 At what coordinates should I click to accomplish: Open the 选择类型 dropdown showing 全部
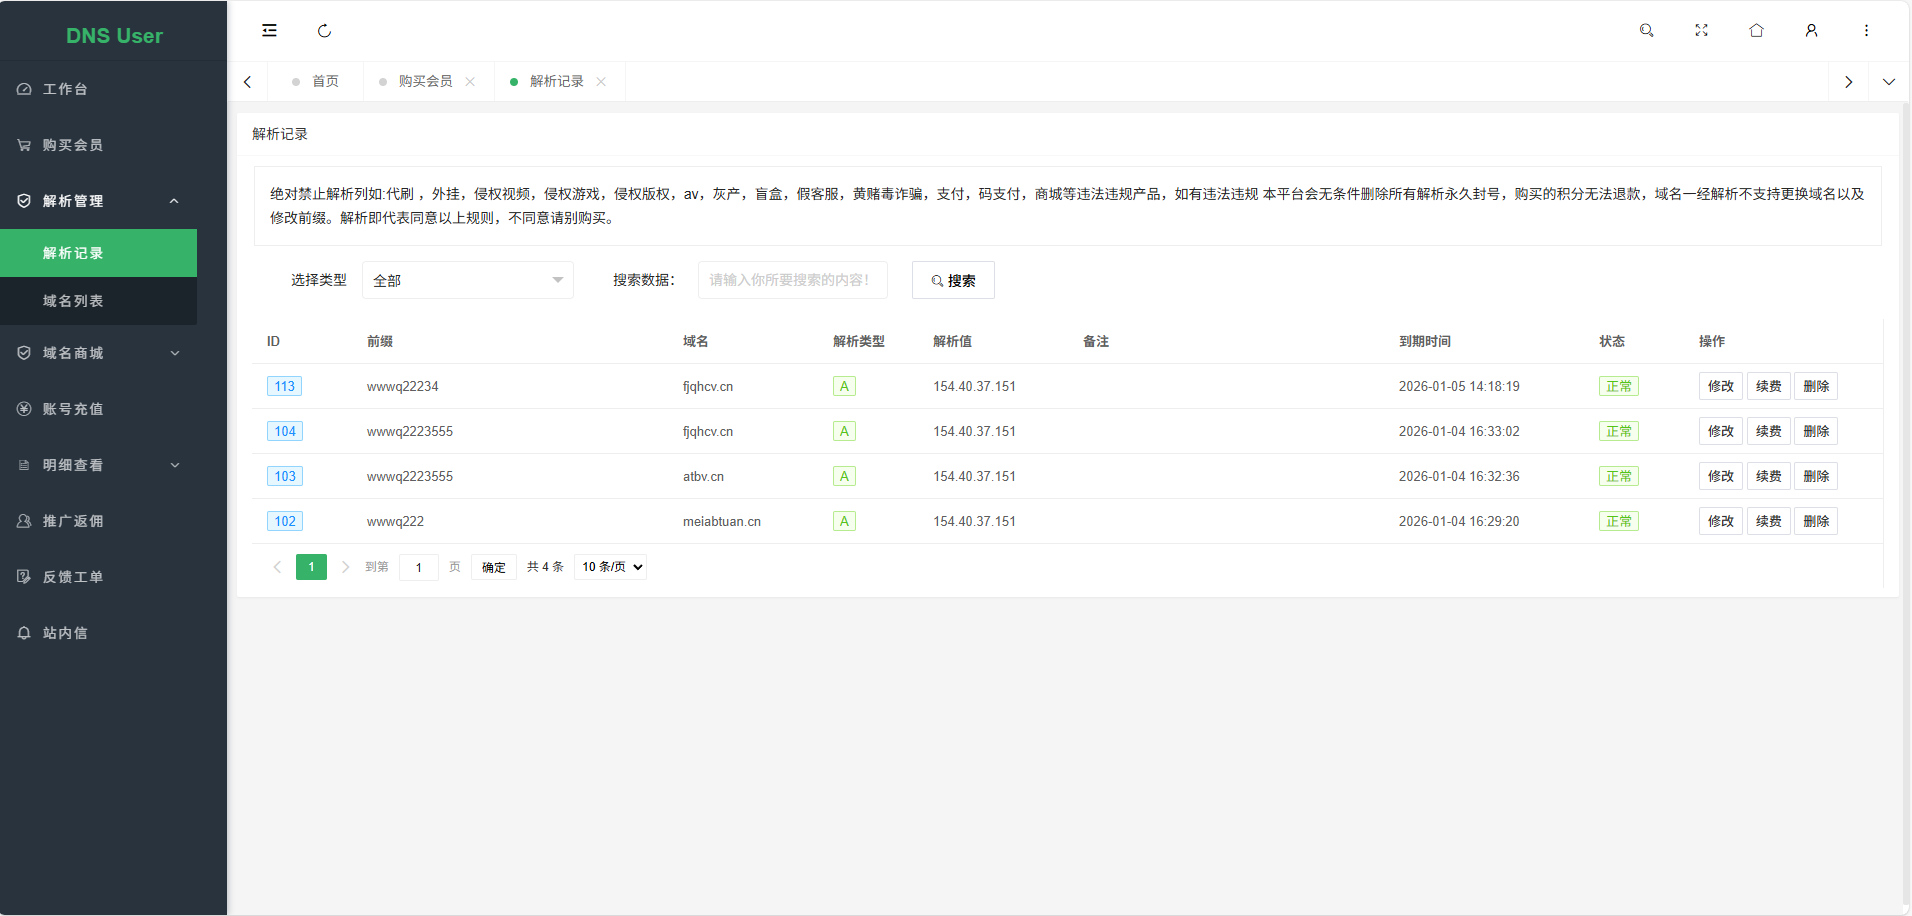point(467,280)
